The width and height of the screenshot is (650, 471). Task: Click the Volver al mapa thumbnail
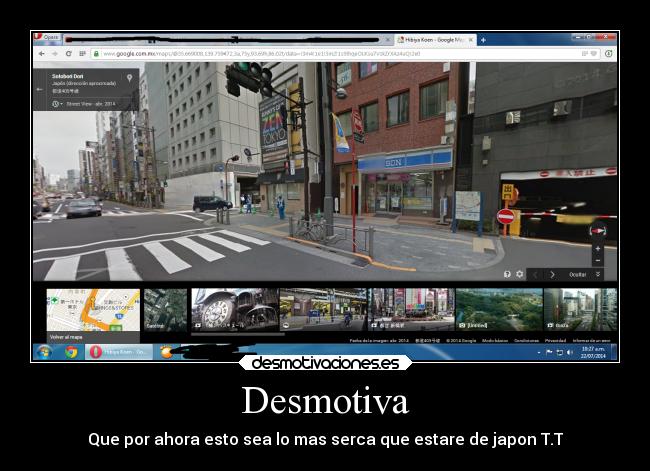[x=92, y=311]
